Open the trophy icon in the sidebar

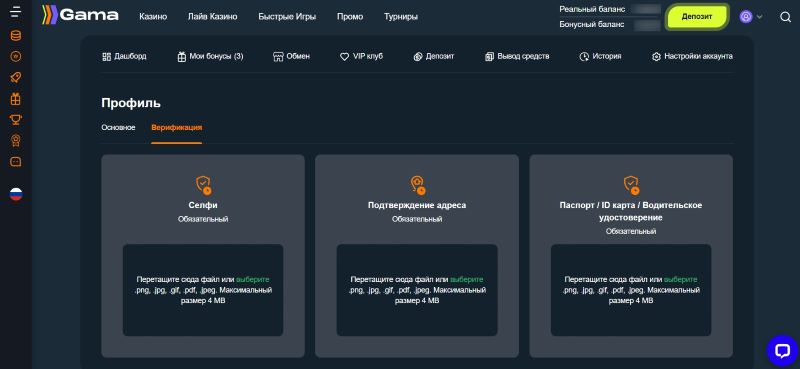(x=16, y=120)
